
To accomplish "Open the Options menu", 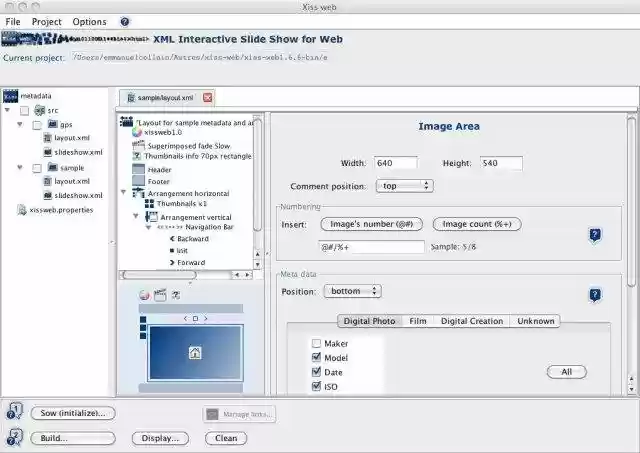I will 89,22.
